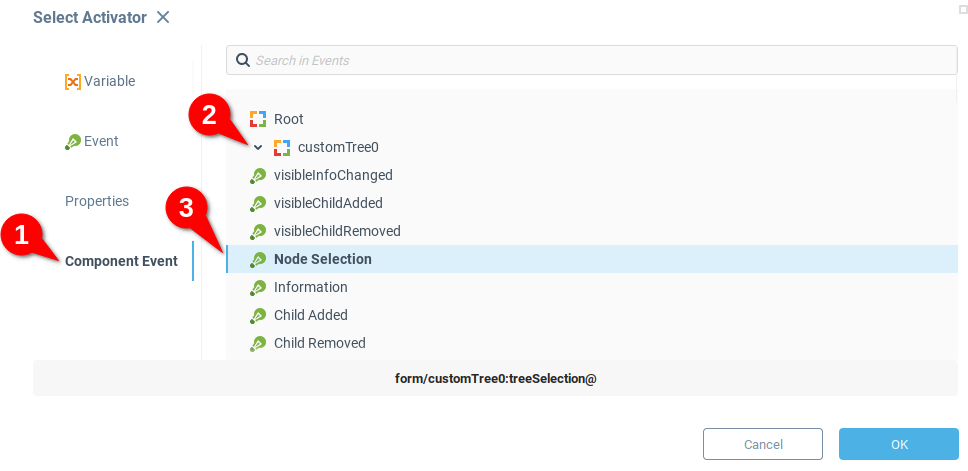Close the Select Activator dialog
968x471 pixels.
coord(163,17)
